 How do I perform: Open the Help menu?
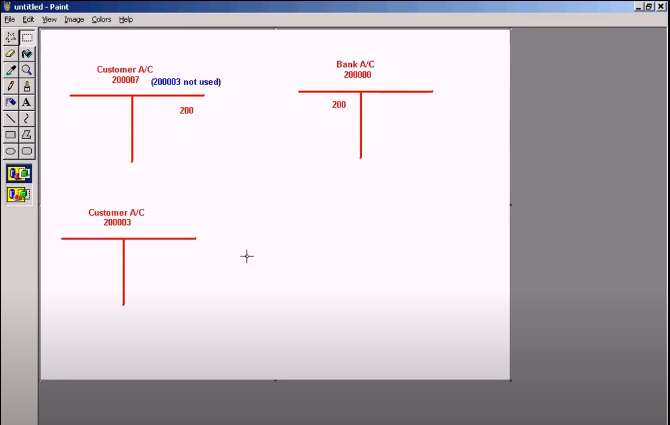(126, 20)
